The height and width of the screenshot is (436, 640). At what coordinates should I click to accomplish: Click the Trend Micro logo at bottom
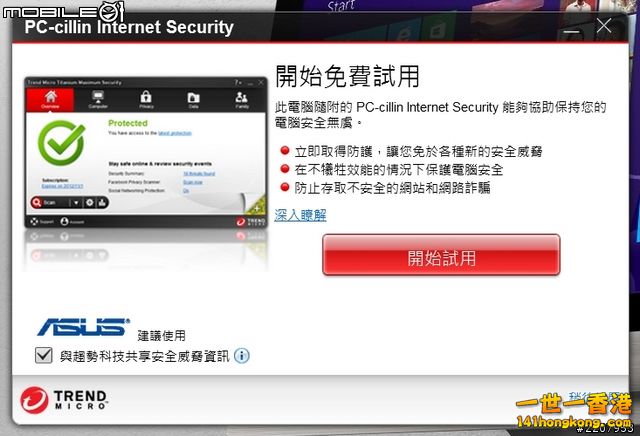[64, 400]
